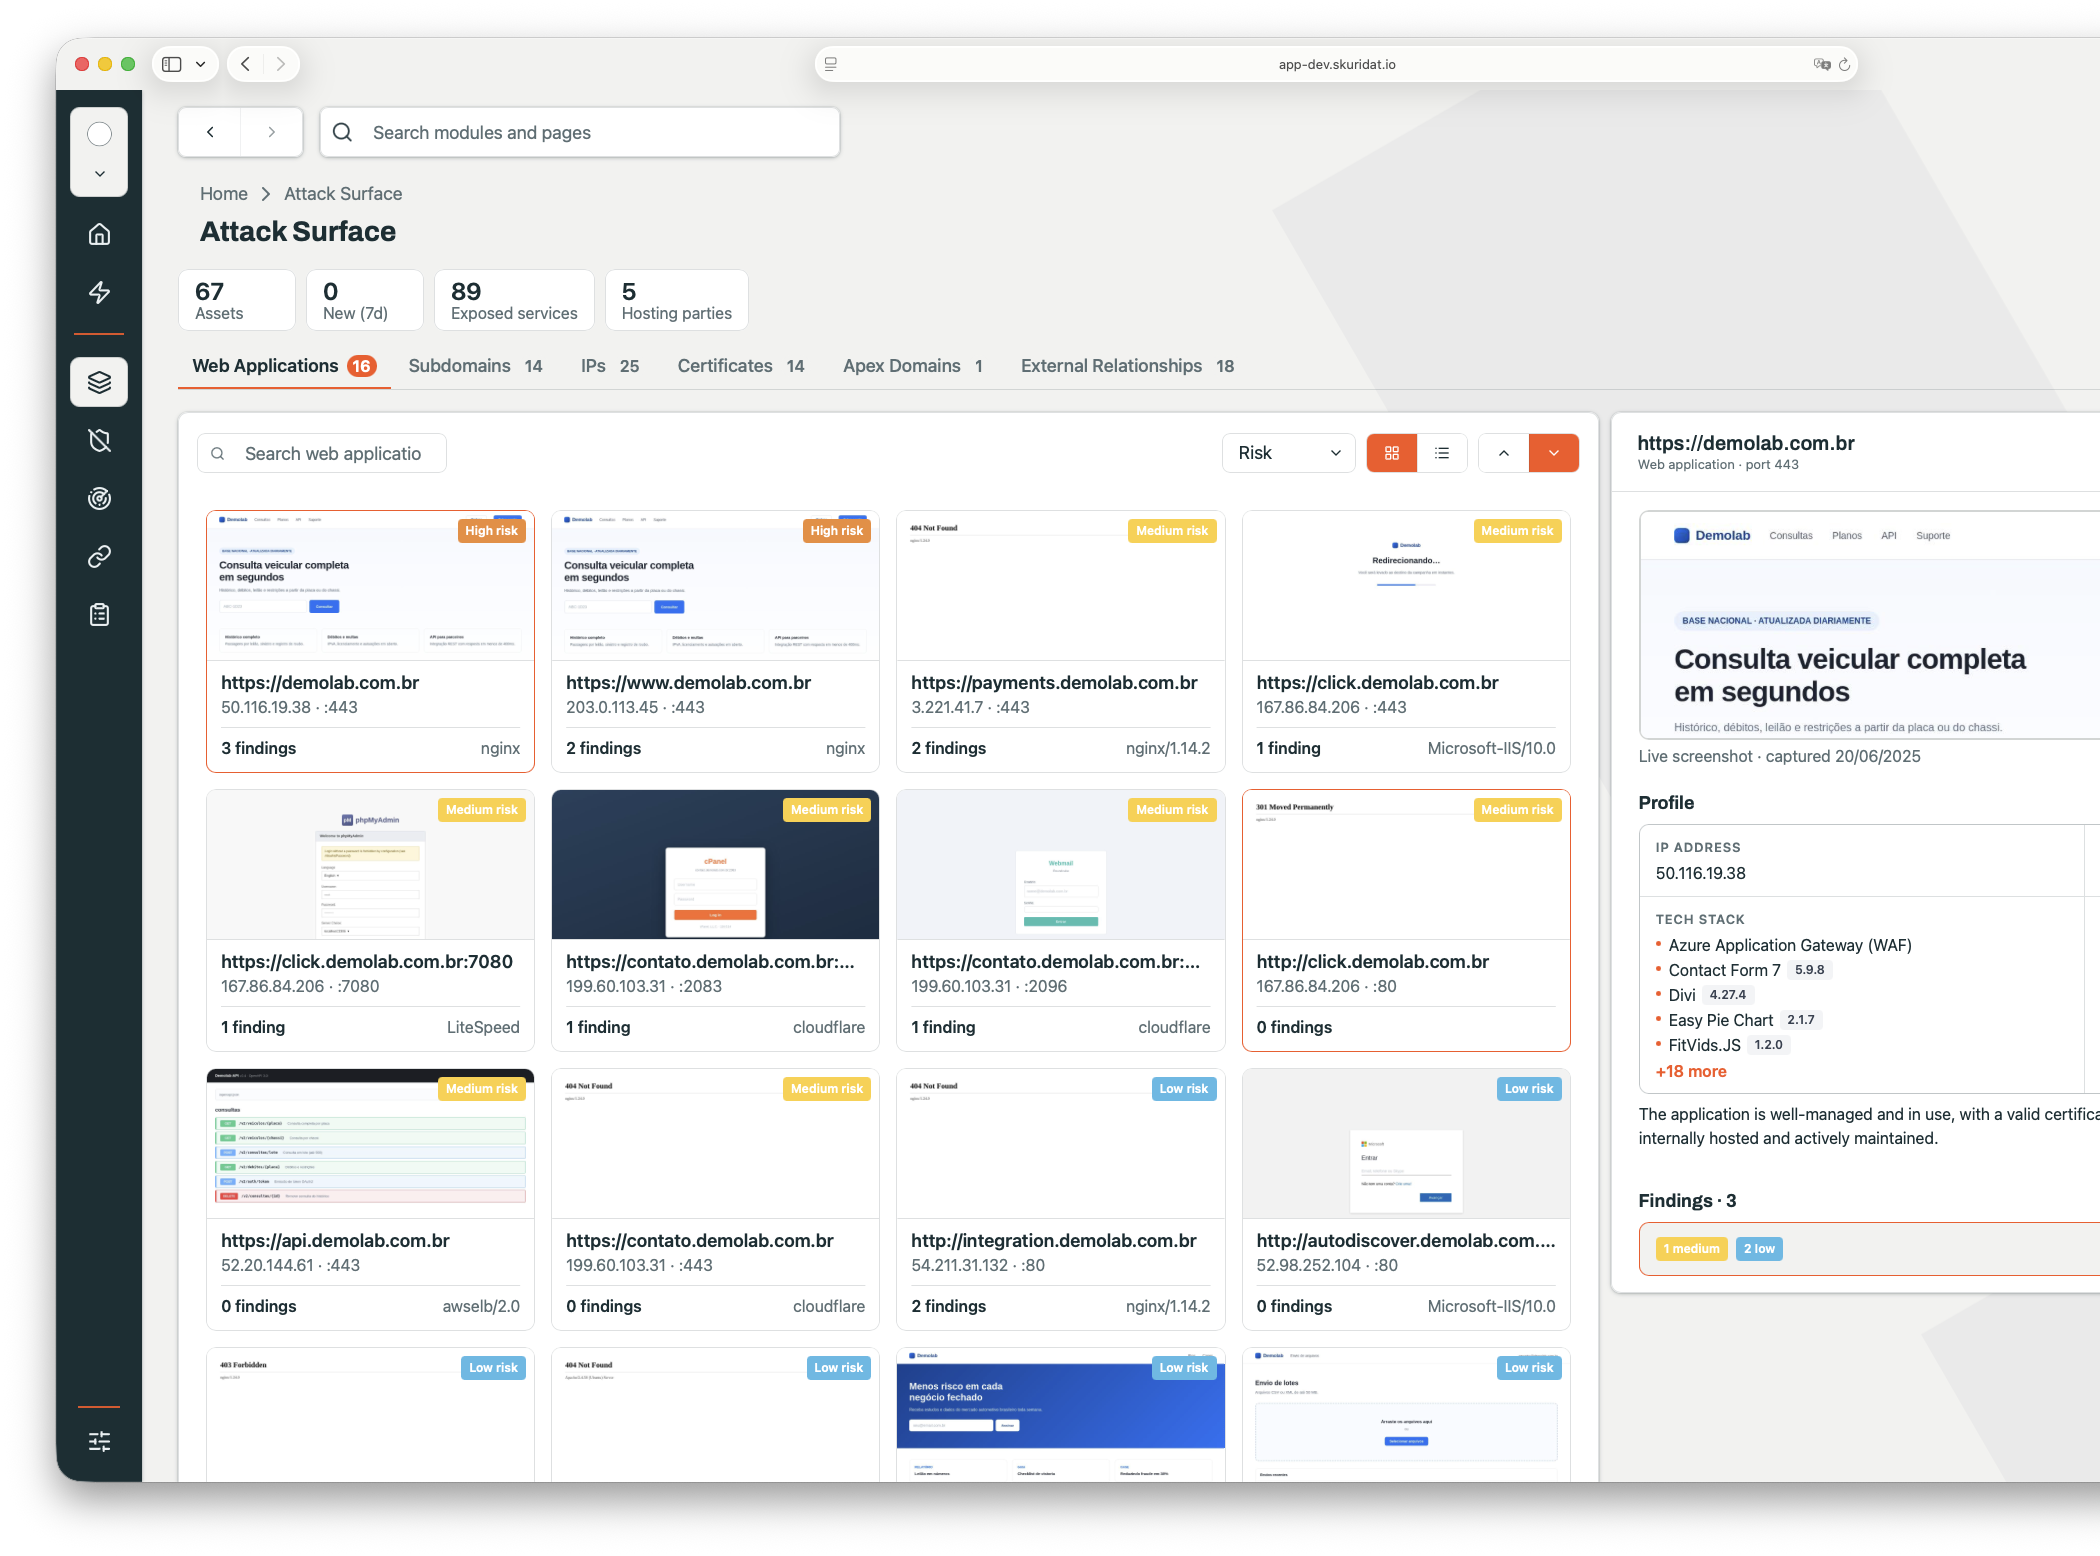This screenshot has width=2100, height=1556.
Task: Click the 2 low findings badge
Action: pyautogui.click(x=1759, y=1248)
